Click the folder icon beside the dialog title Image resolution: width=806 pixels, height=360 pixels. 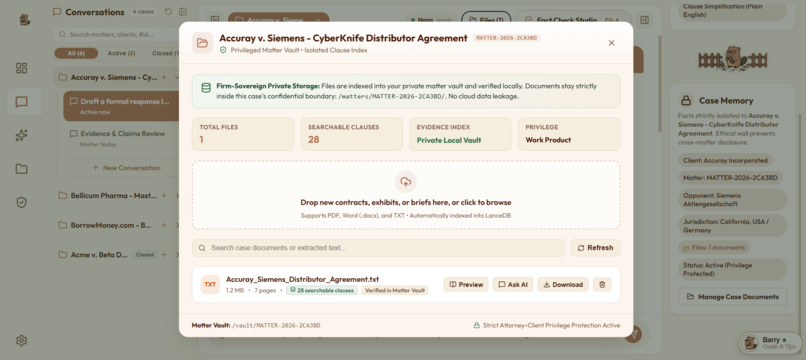203,43
